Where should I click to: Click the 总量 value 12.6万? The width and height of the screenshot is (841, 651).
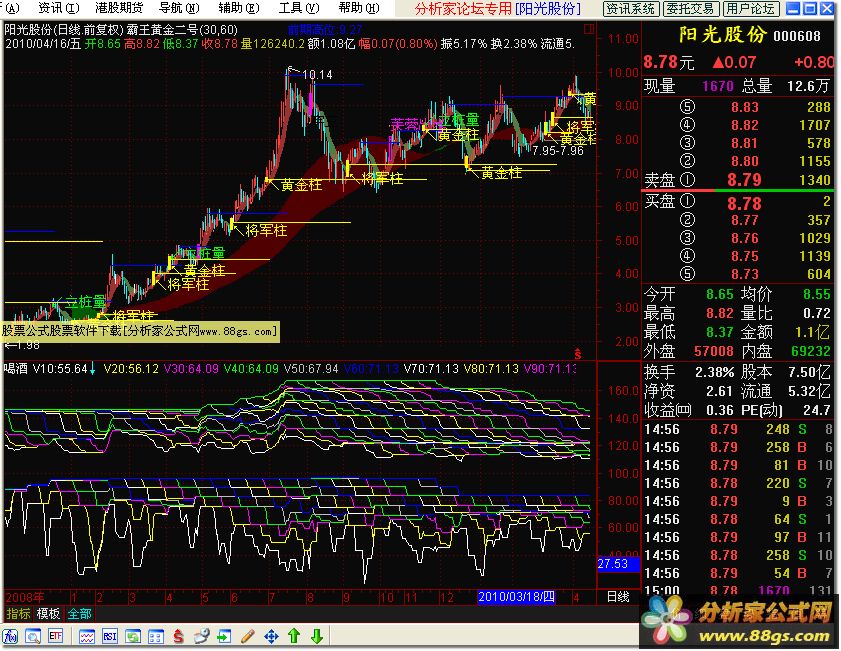[808, 86]
